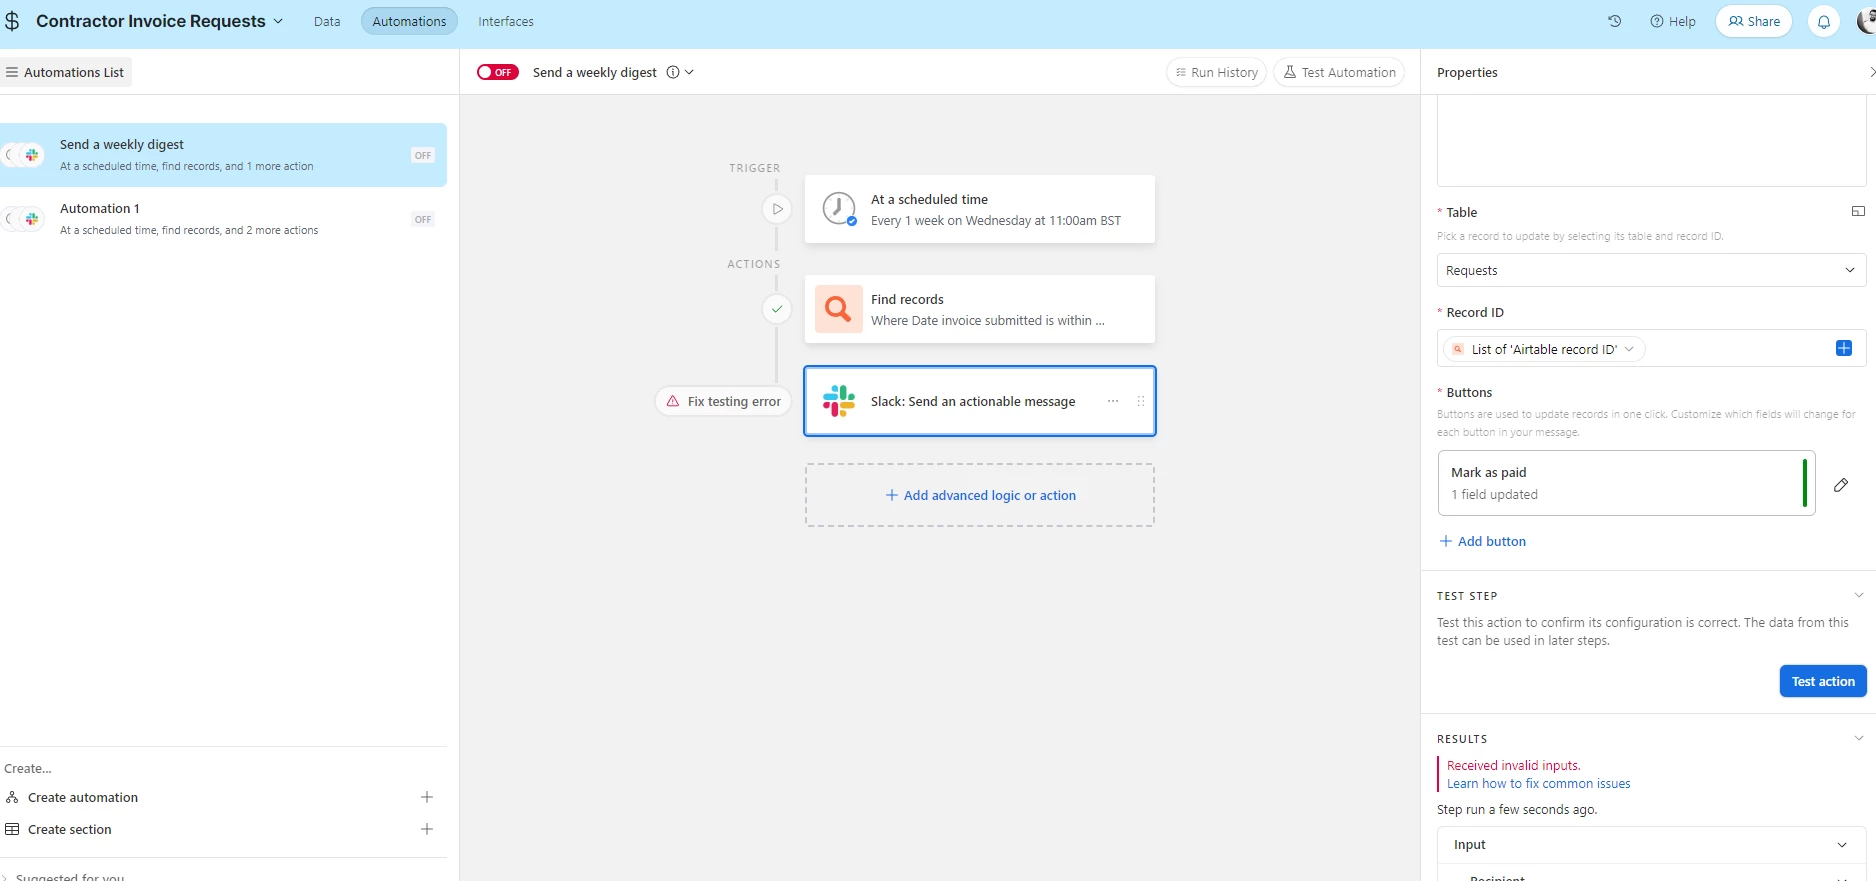This screenshot has height=881, width=1876.
Task: Click Test Automation button
Action: (1339, 72)
